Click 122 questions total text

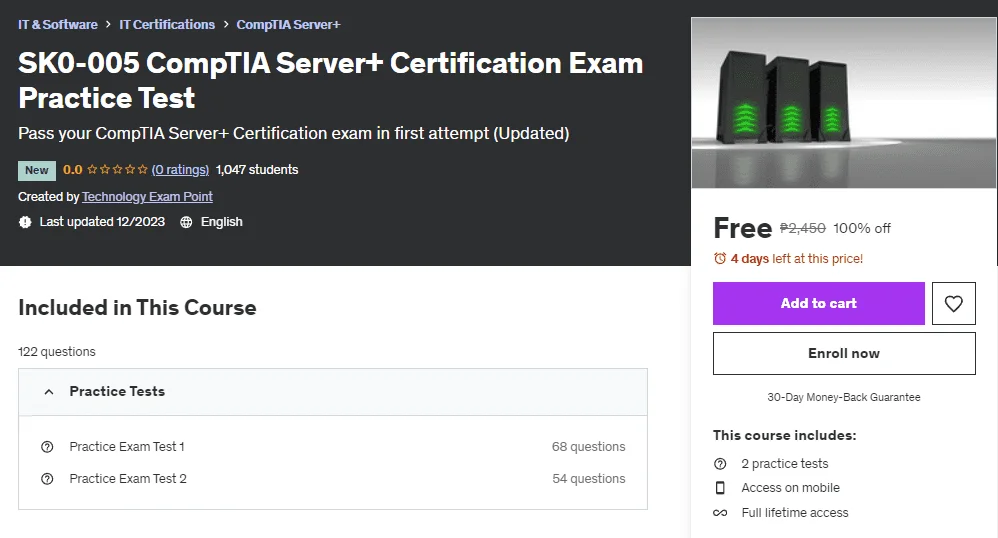(x=57, y=351)
